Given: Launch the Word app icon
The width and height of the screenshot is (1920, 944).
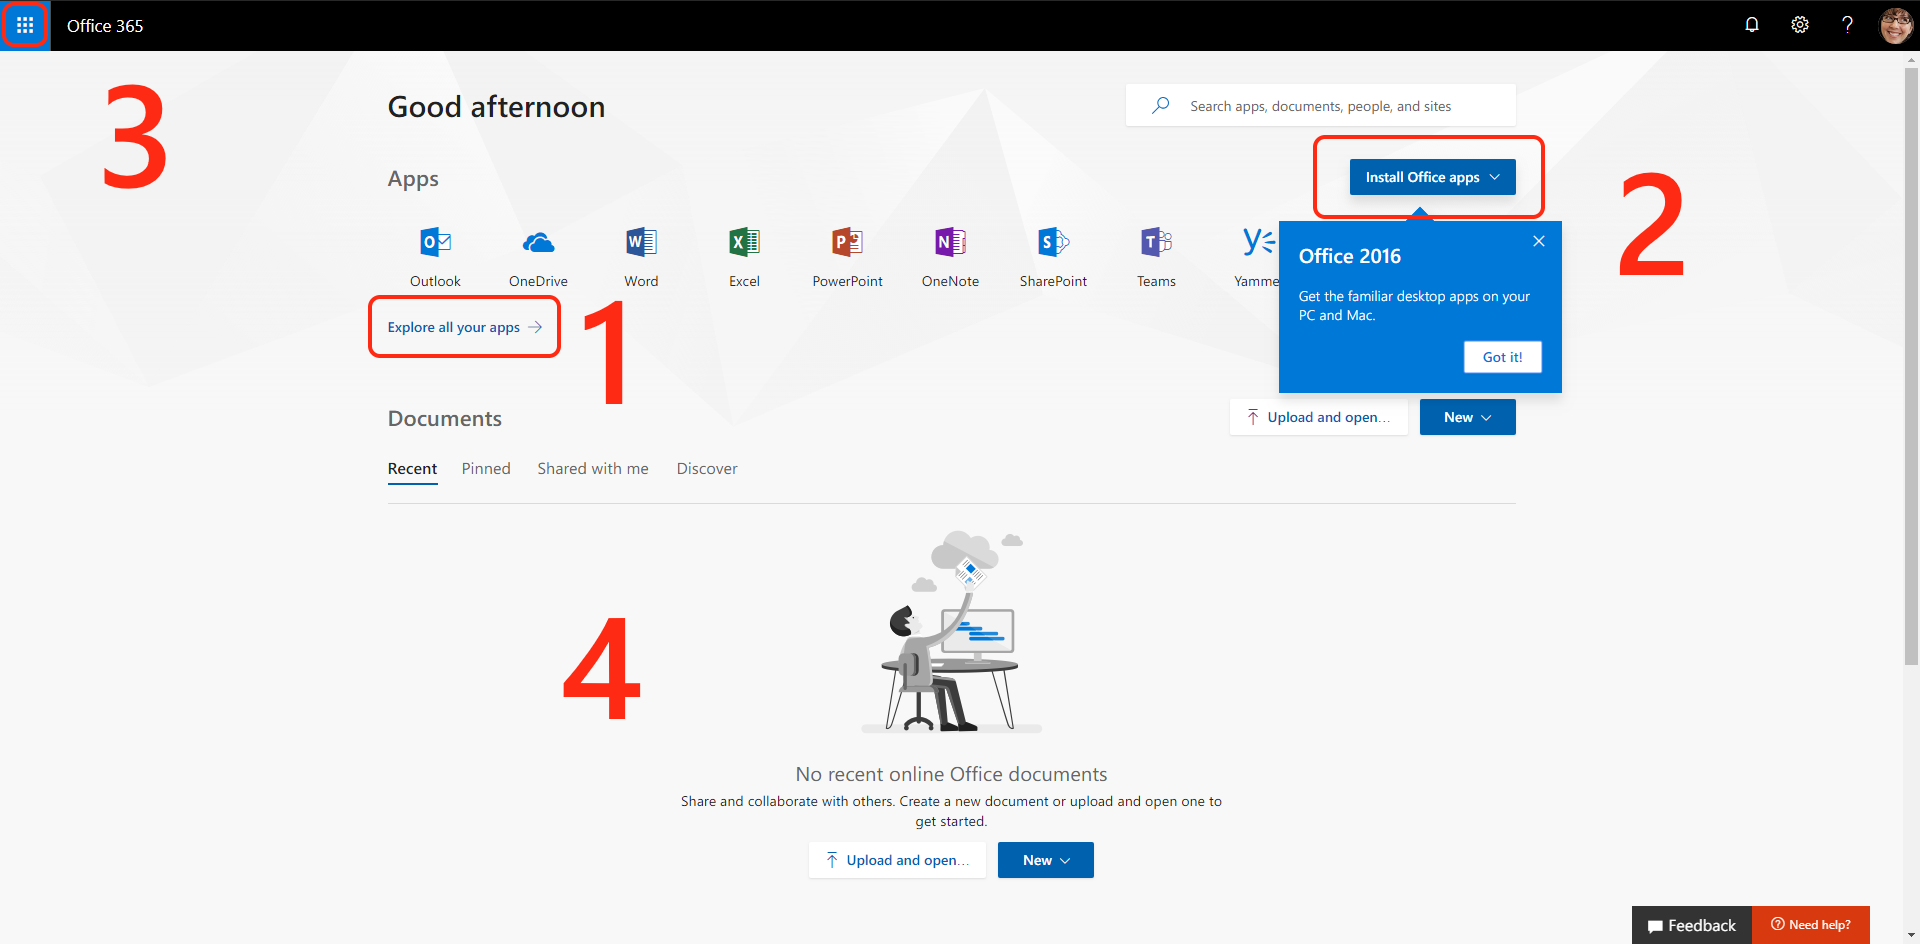Looking at the screenshot, I should pyautogui.click(x=641, y=243).
